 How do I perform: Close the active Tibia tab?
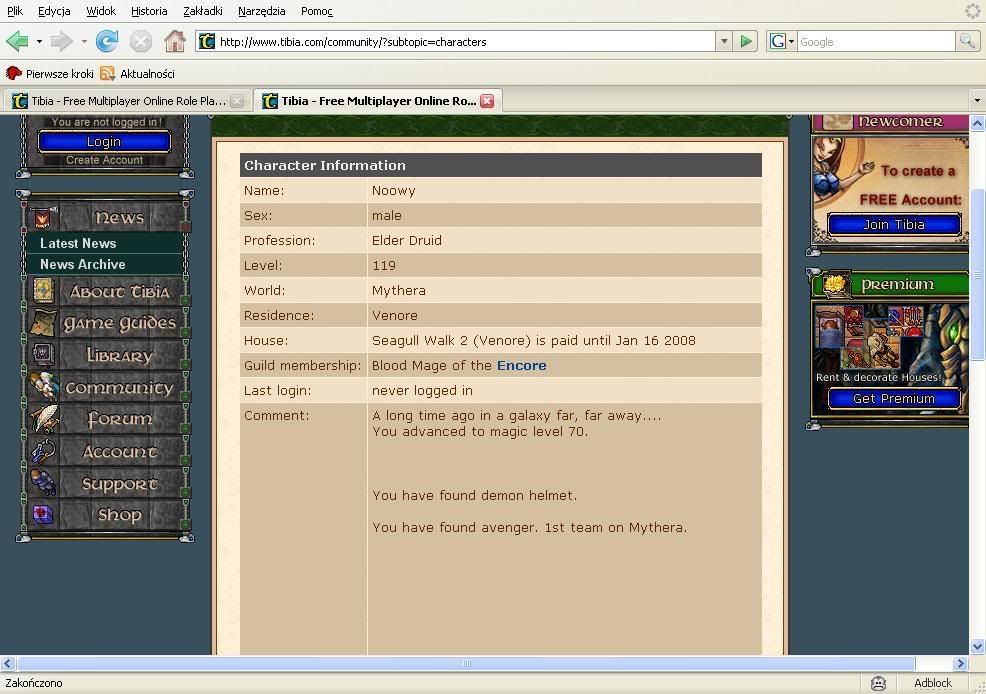(x=487, y=101)
